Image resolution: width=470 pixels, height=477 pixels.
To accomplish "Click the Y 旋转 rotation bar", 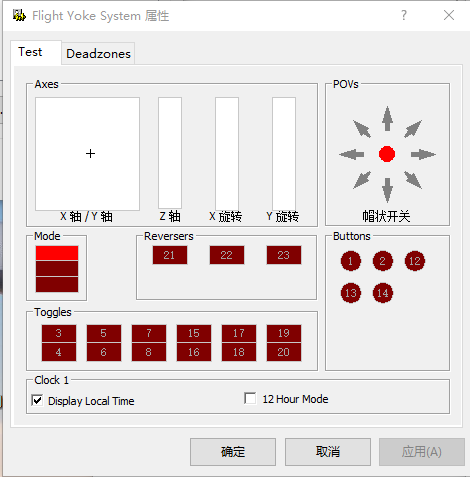I will click(284, 154).
